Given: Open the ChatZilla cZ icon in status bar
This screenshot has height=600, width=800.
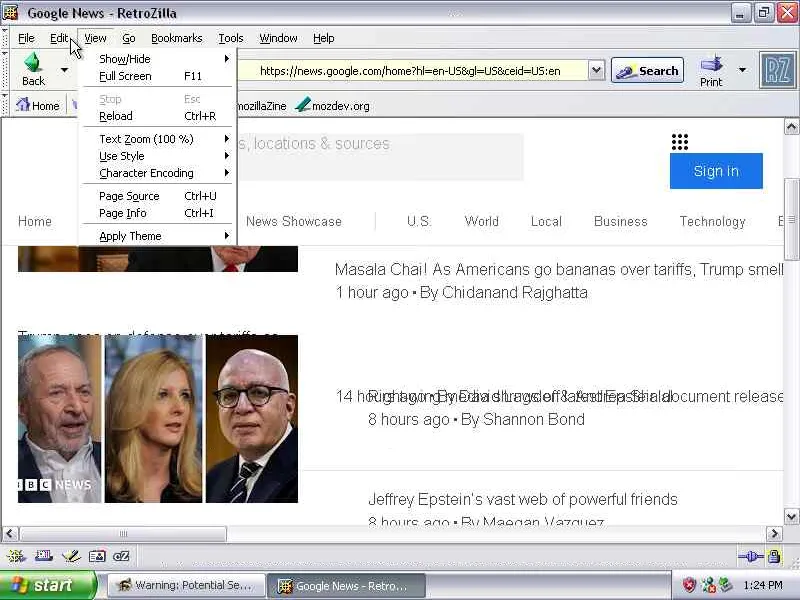Looking at the screenshot, I should click(x=121, y=556).
